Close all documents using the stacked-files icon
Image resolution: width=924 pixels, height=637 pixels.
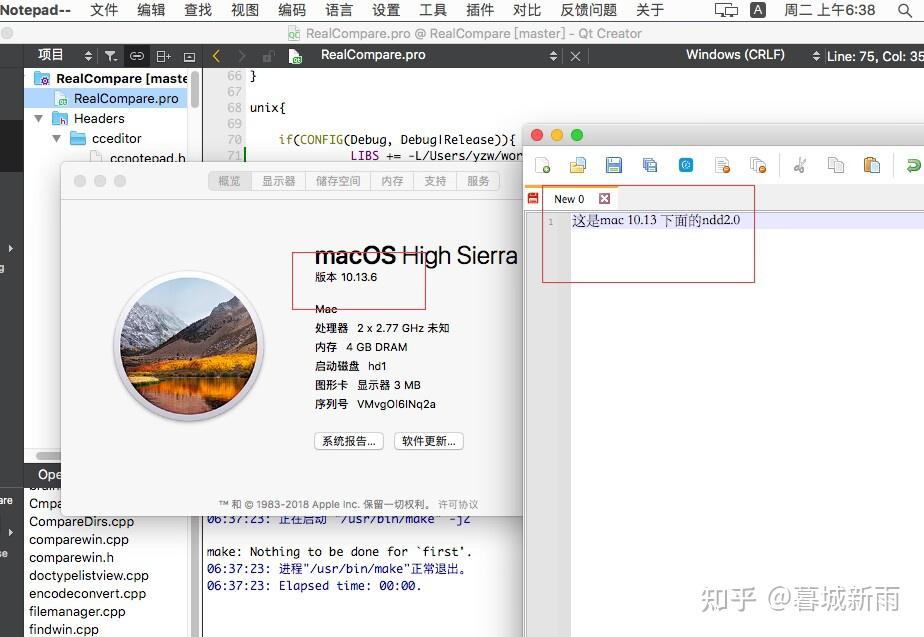[756, 164]
